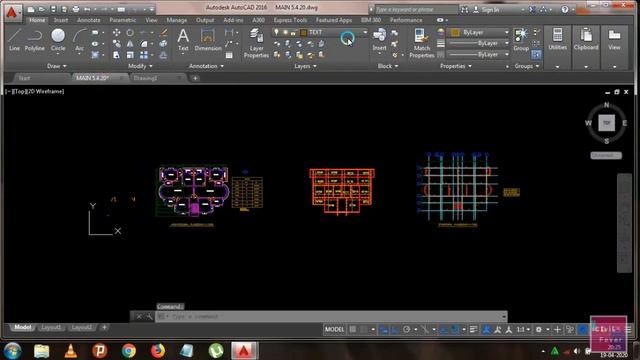Expand the Groups panel
Viewport: 640px width, 360px height.
coord(527,66)
